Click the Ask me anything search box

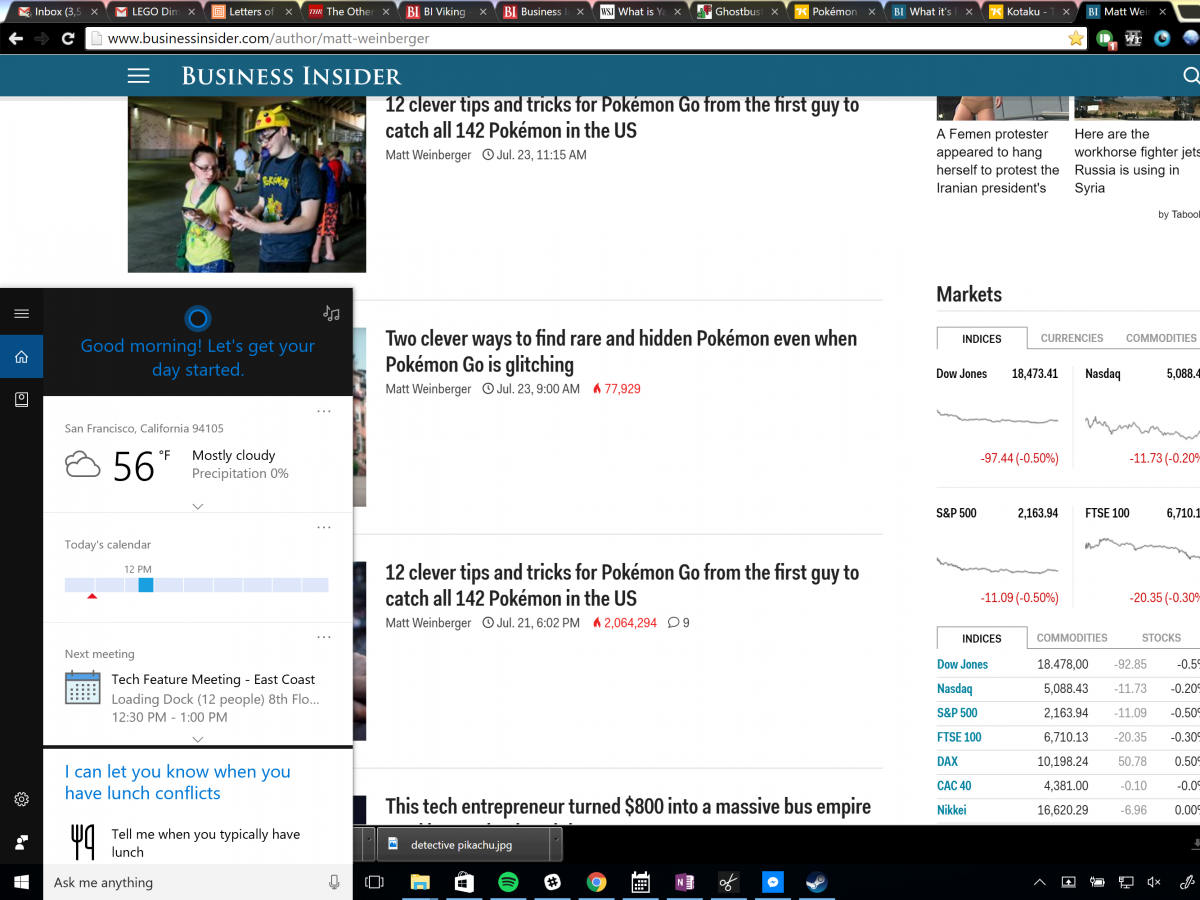point(180,882)
